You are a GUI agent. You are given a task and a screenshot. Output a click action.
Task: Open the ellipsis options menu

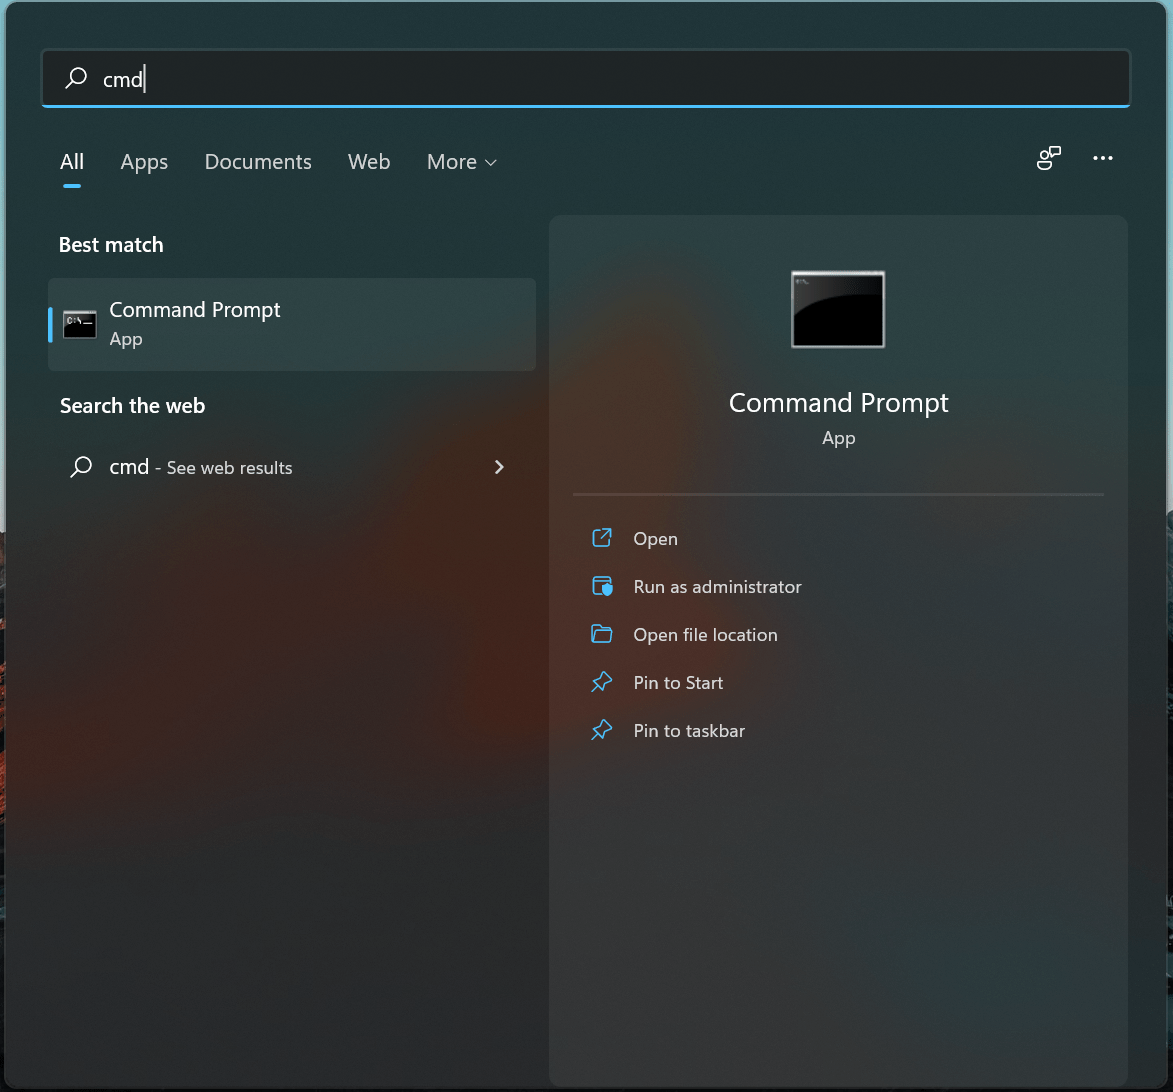click(x=1103, y=159)
